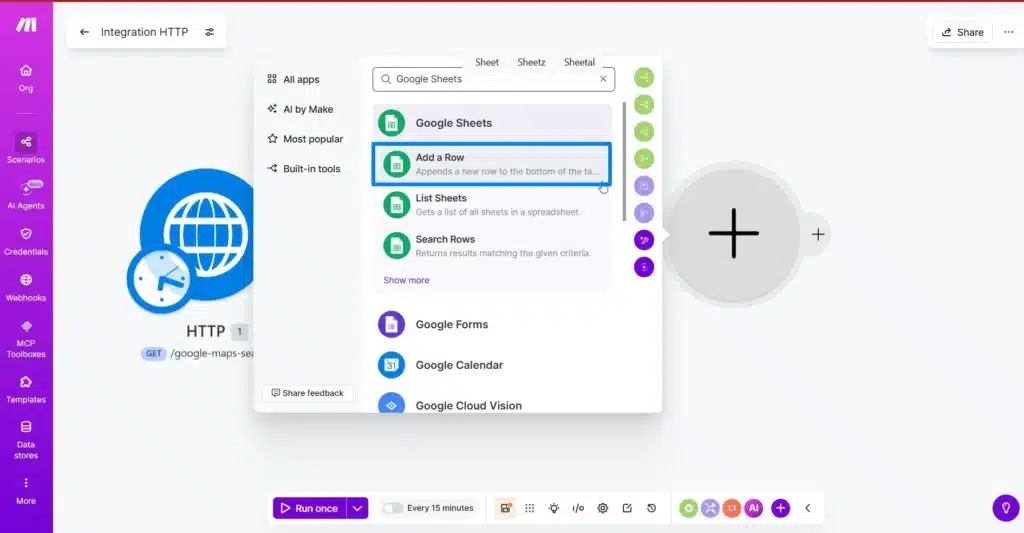Choose the Sheet suggestion
The width and height of the screenshot is (1024, 533).
(487, 62)
